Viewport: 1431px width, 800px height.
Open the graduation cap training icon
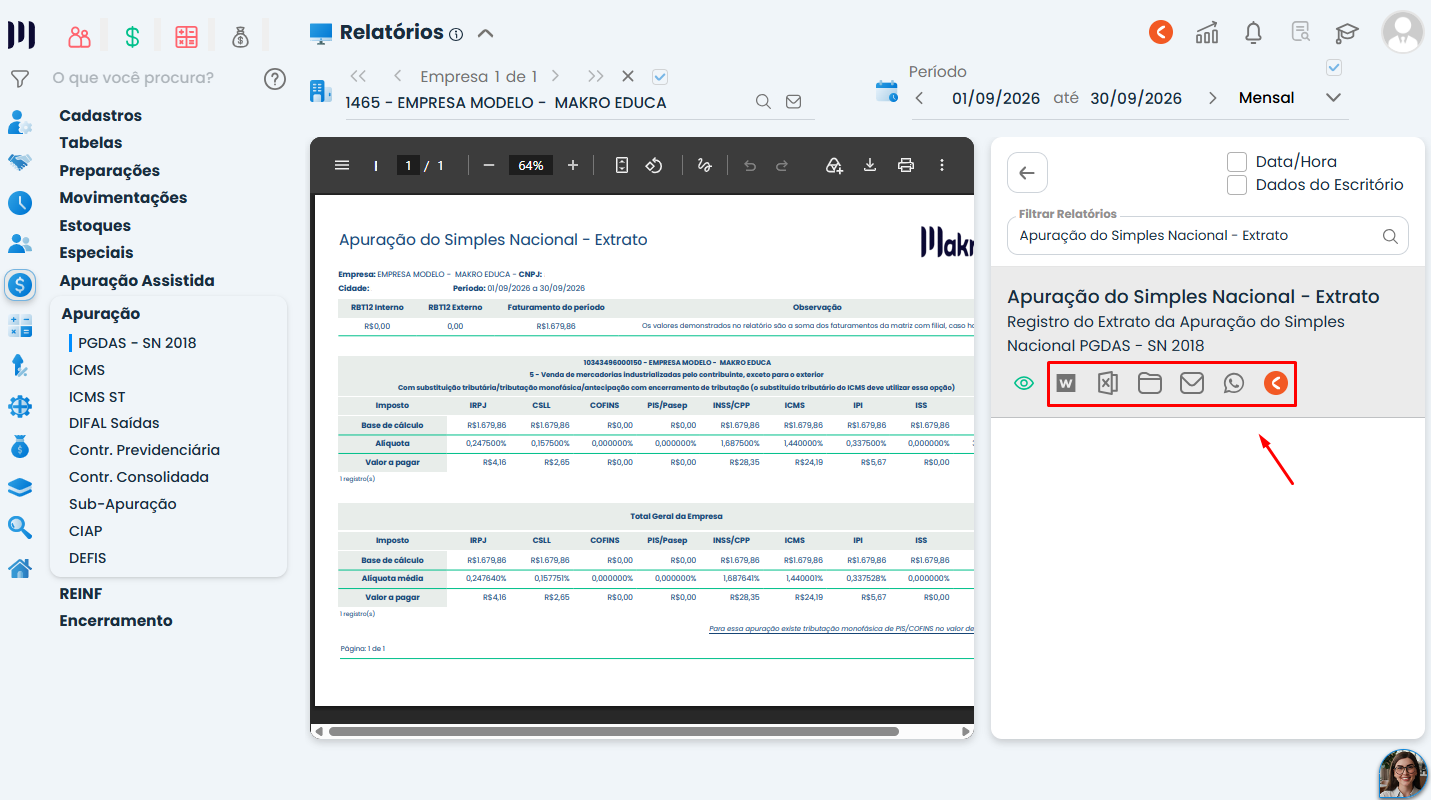(1347, 33)
